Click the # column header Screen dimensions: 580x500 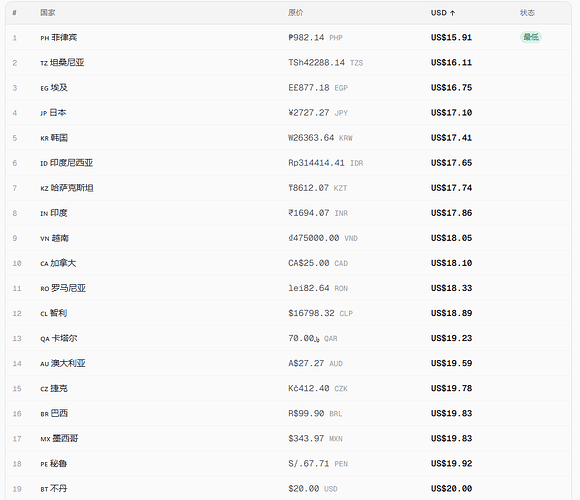click(14, 13)
